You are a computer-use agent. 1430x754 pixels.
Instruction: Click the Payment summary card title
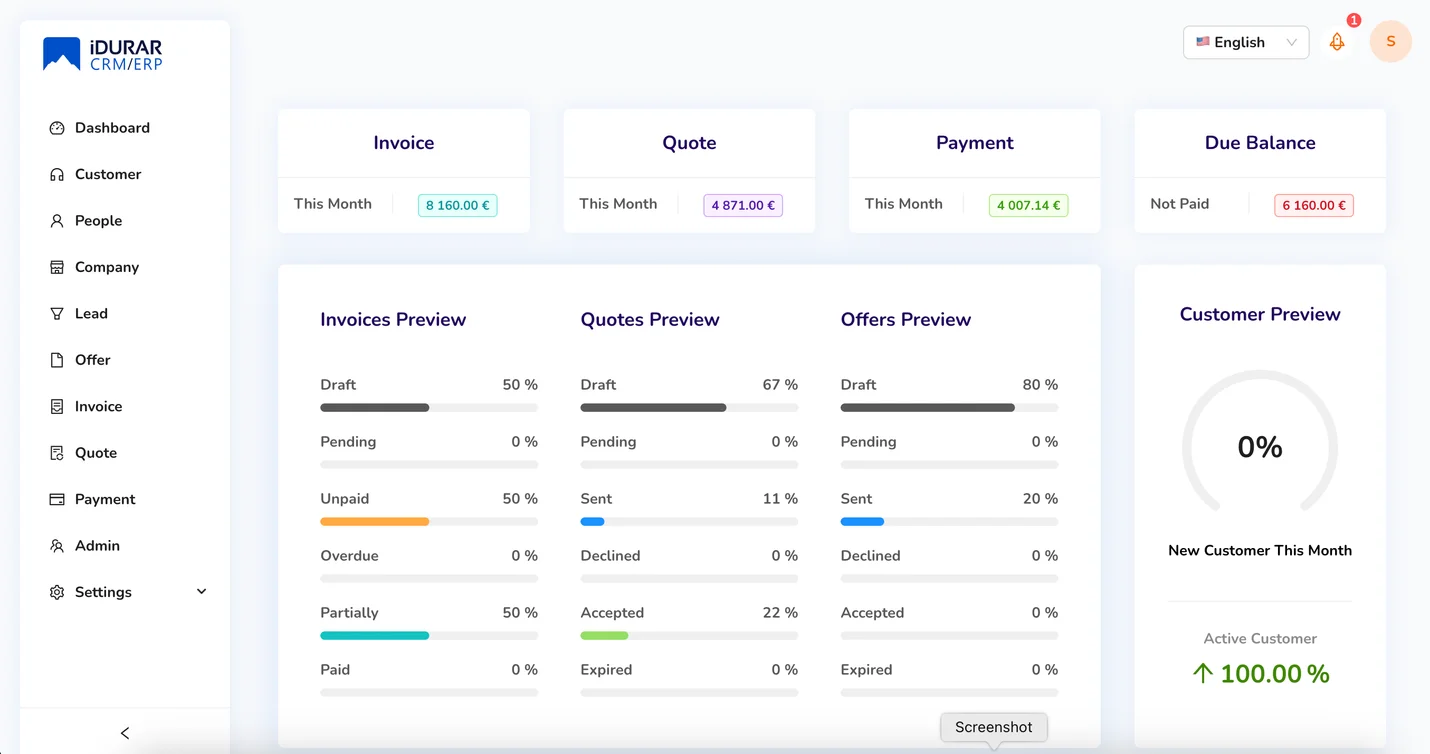click(x=975, y=143)
